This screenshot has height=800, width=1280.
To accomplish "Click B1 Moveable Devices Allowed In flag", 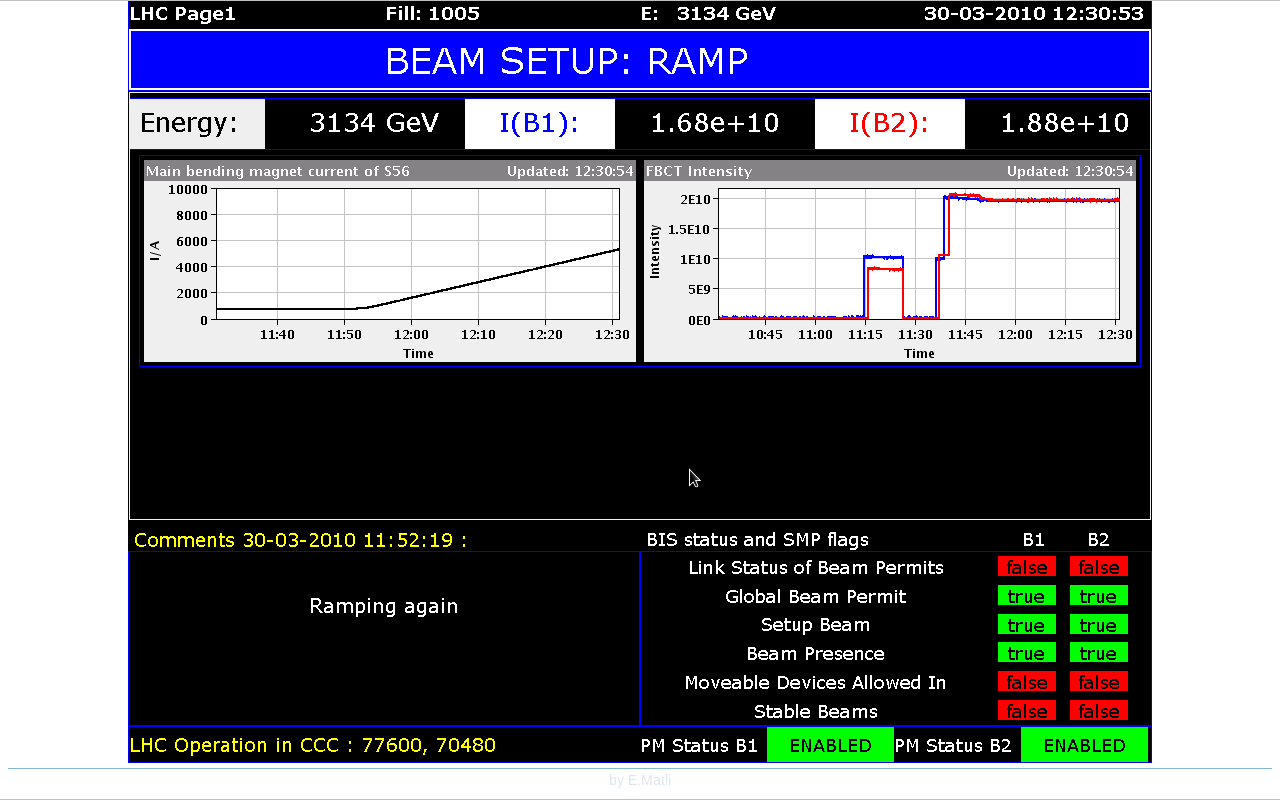I will (1026, 682).
